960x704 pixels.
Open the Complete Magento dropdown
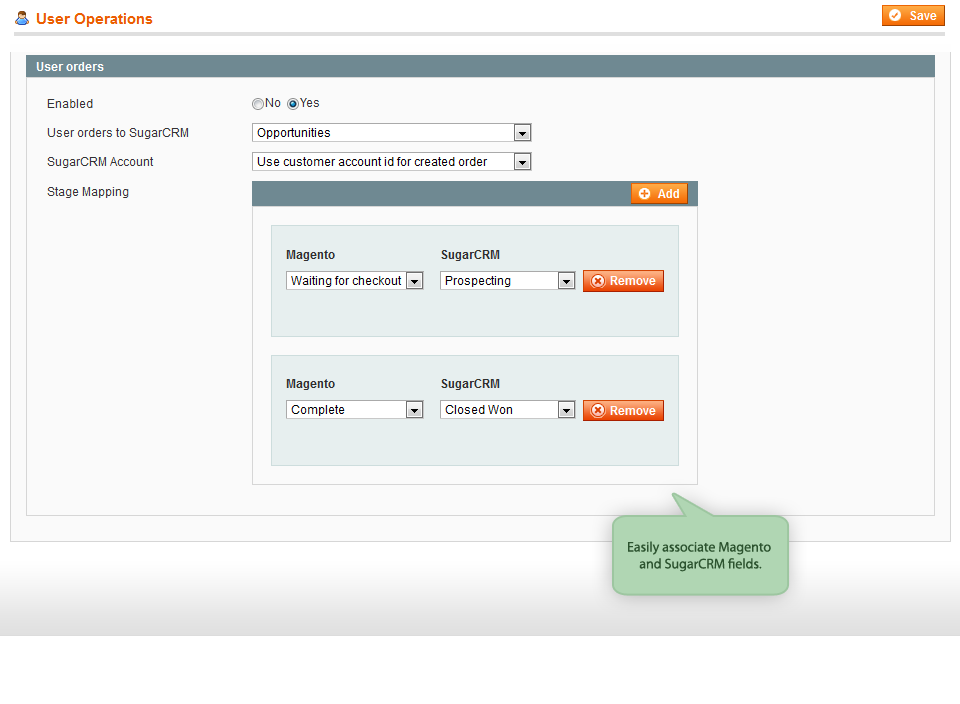click(x=354, y=410)
